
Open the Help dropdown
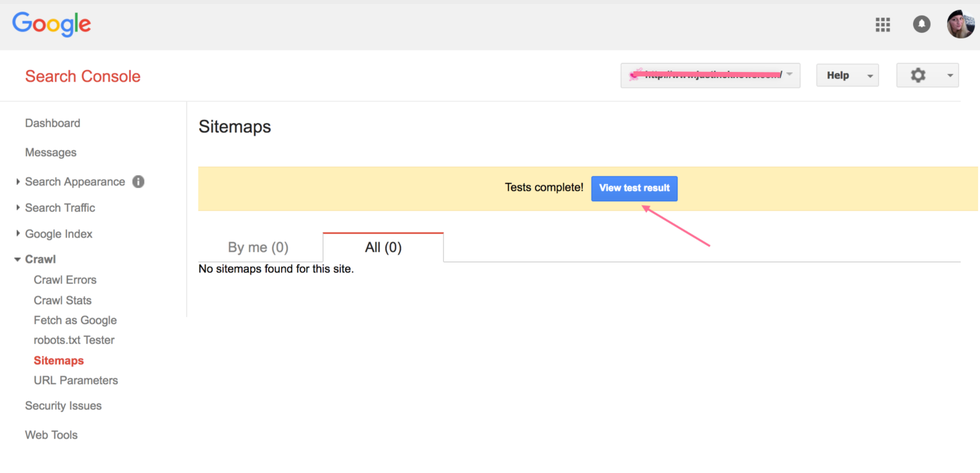click(848, 76)
